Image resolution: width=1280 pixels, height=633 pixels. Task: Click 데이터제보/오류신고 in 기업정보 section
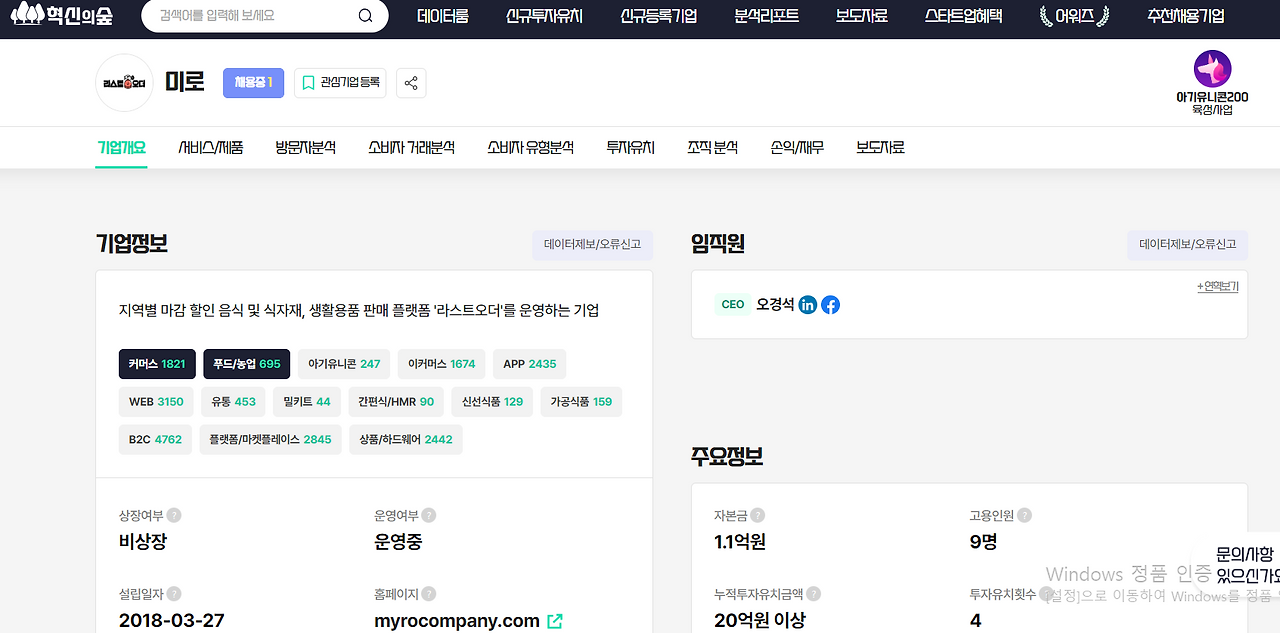click(x=592, y=244)
